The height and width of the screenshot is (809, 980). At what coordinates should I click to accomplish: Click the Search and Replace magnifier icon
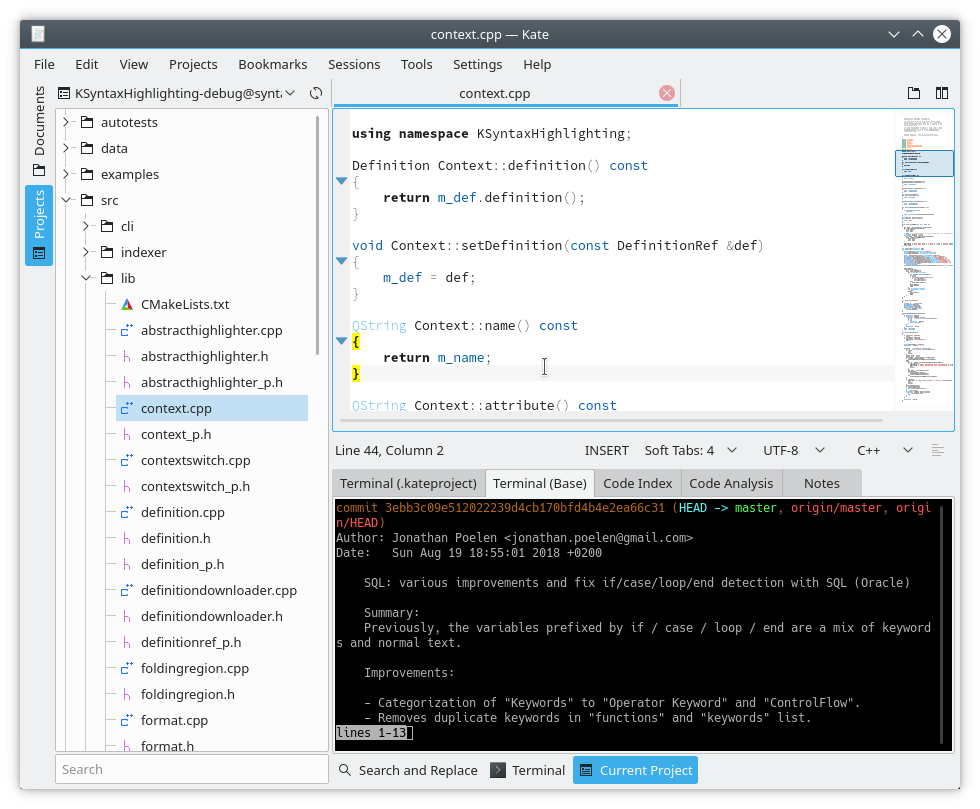[x=344, y=770]
